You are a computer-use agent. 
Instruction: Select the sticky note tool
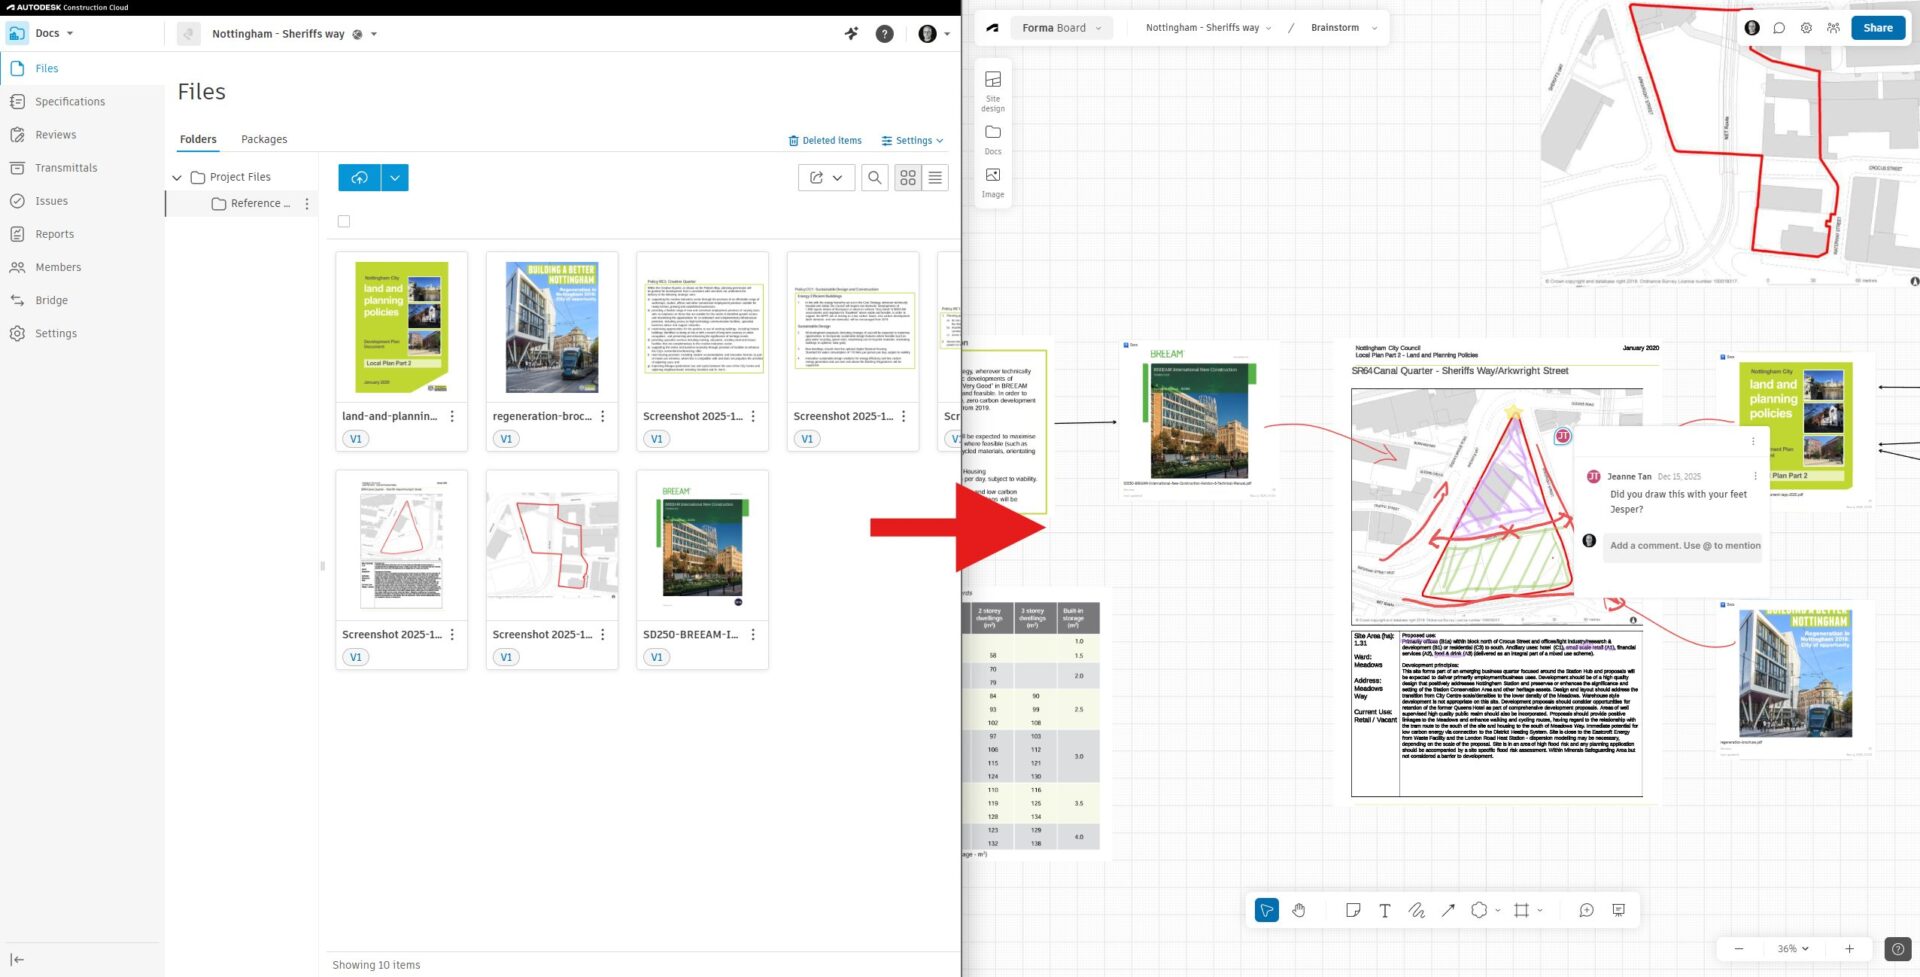pyautogui.click(x=1353, y=910)
